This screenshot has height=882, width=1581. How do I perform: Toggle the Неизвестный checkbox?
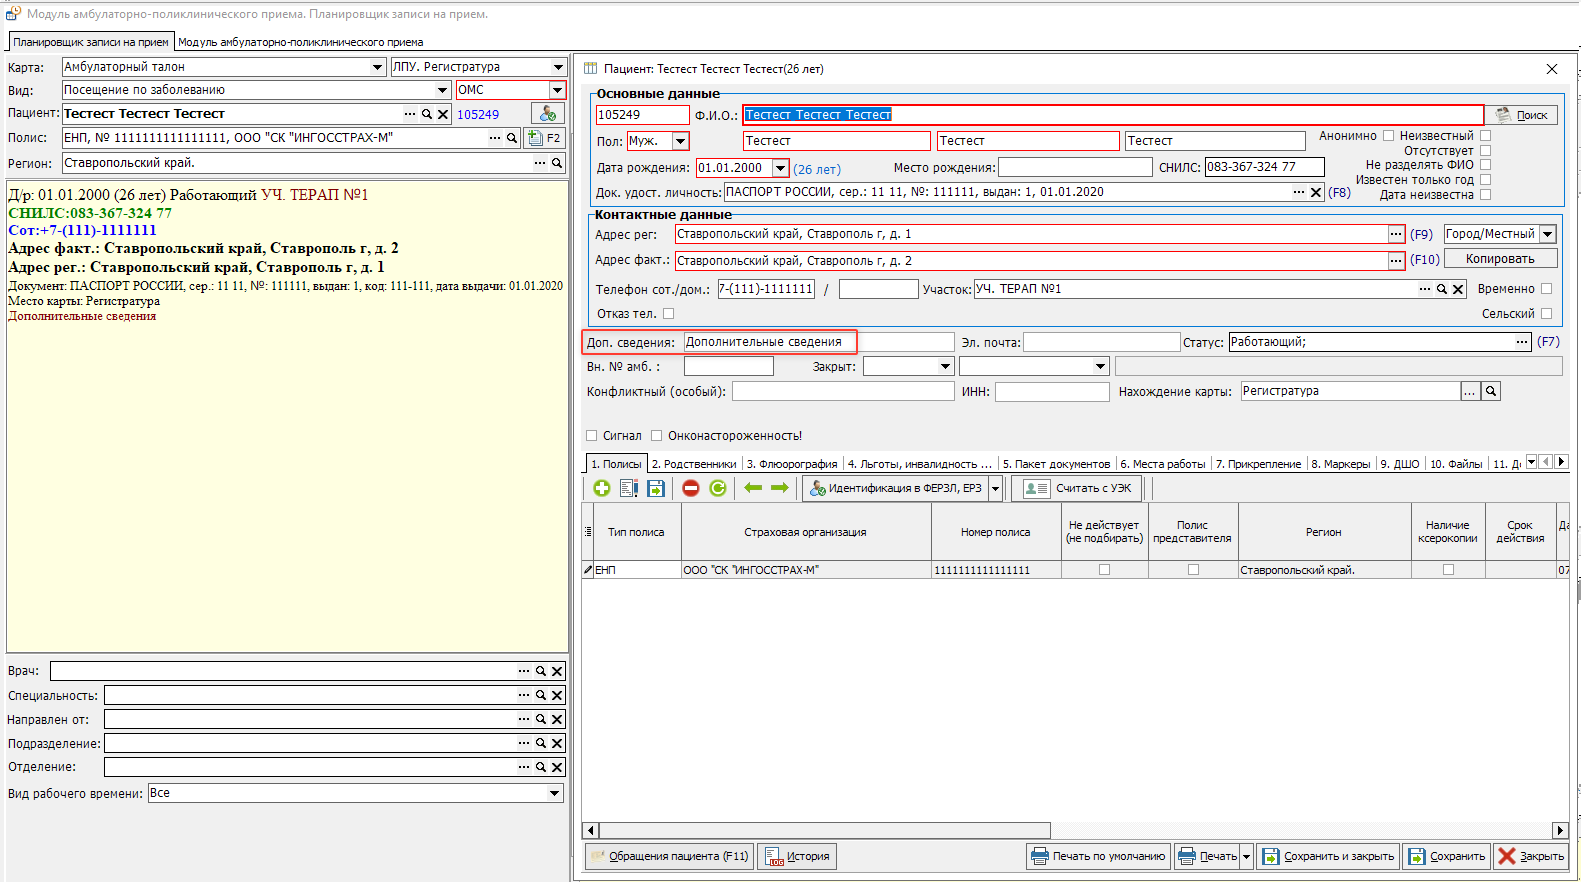click(x=1485, y=136)
